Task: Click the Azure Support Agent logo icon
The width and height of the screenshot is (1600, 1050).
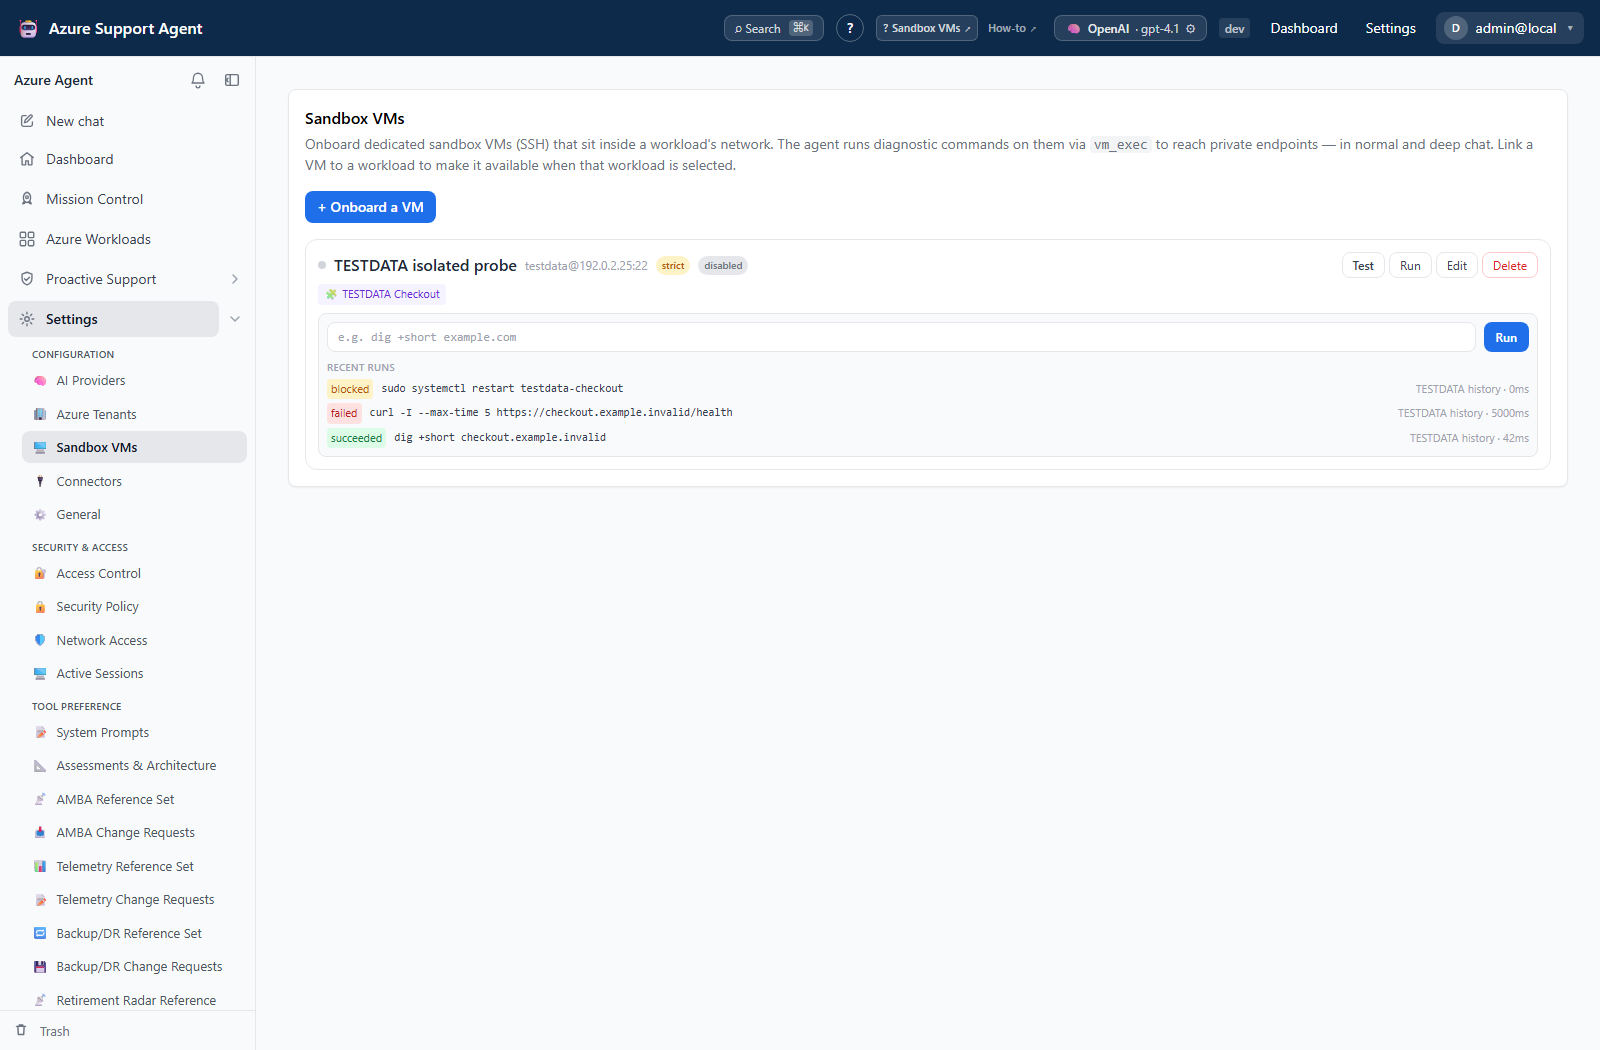Action: 29,28
